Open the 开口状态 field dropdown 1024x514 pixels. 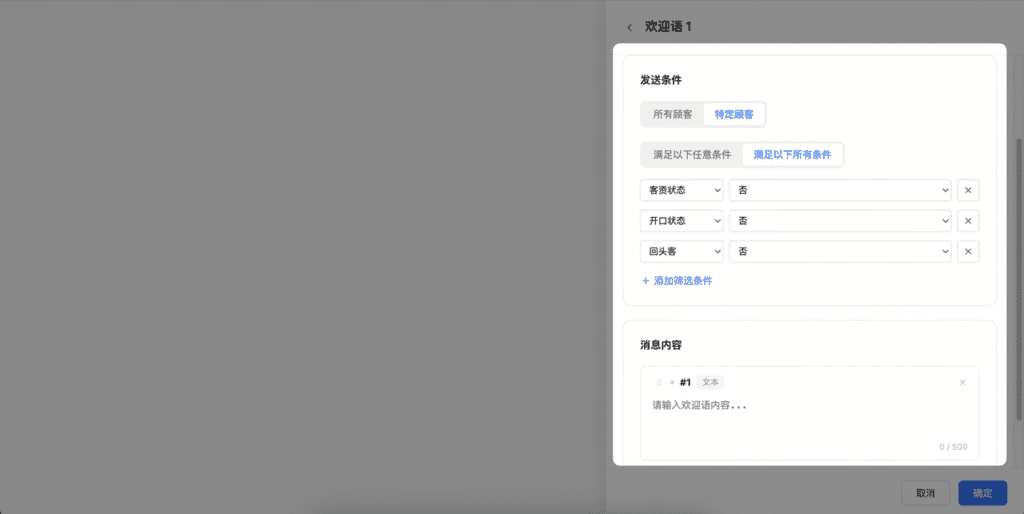pos(681,221)
